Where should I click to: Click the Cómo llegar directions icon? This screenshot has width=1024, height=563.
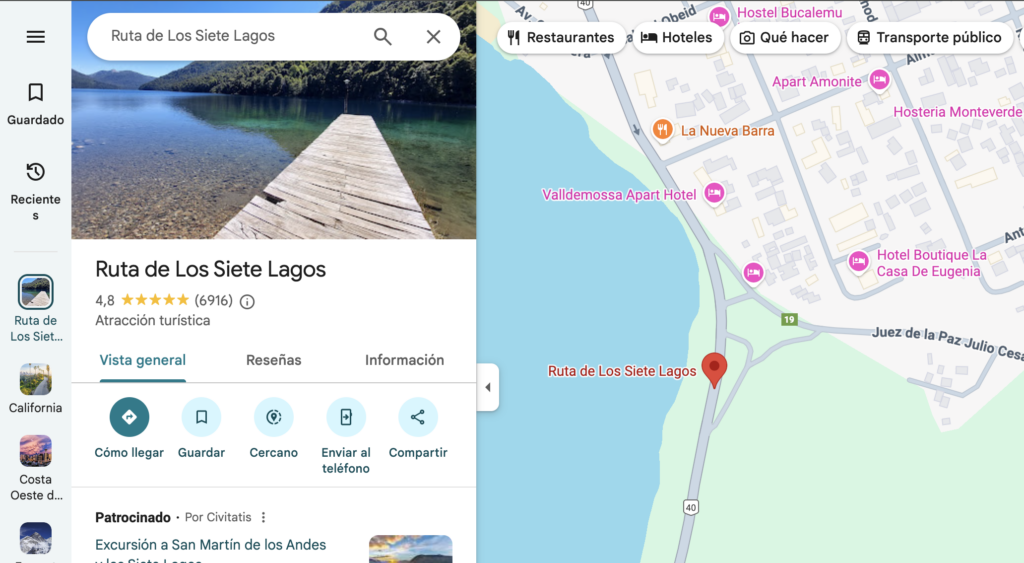(129, 417)
